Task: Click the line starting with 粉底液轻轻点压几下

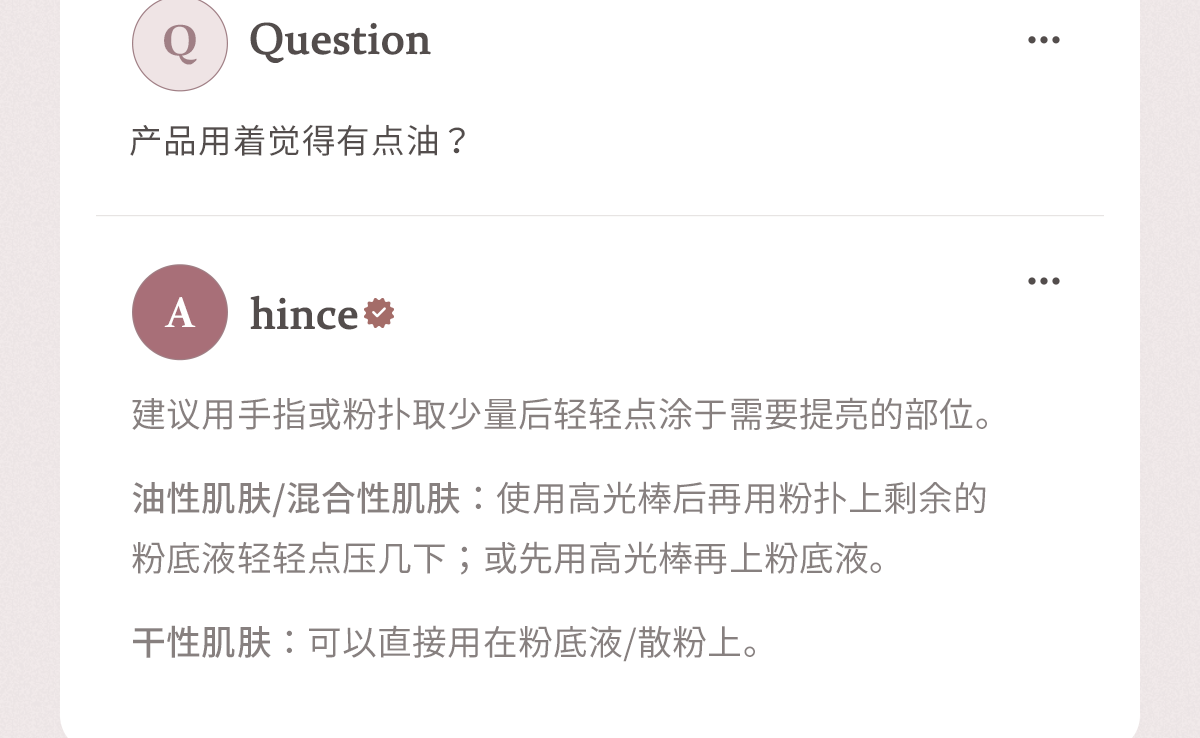Action: pyautogui.click(x=511, y=558)
